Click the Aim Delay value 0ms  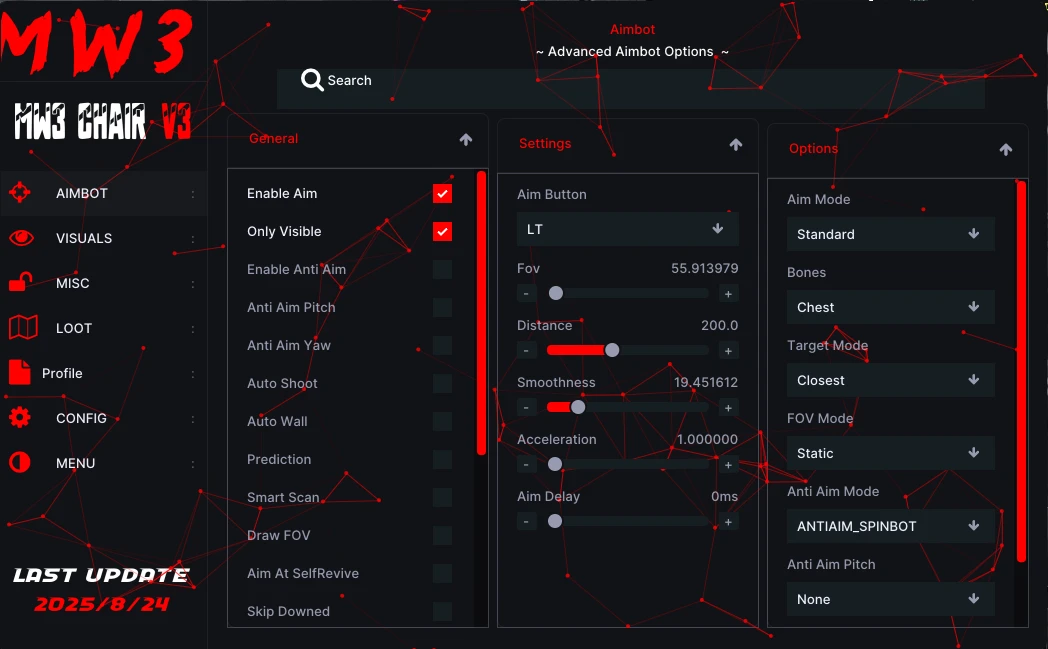pyautogui.click(x=725, y=497)
